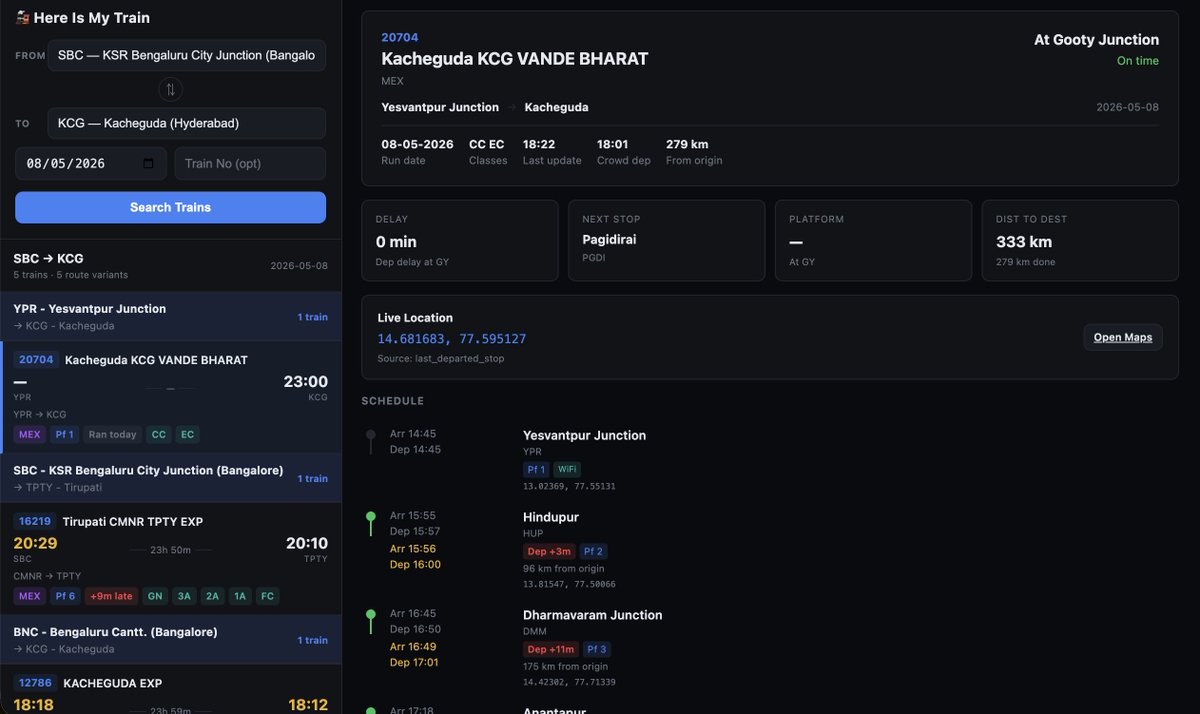Click the 'SBC → KCG' results heading
This screenshot has height=714, width=1200.
coord(48,258)
